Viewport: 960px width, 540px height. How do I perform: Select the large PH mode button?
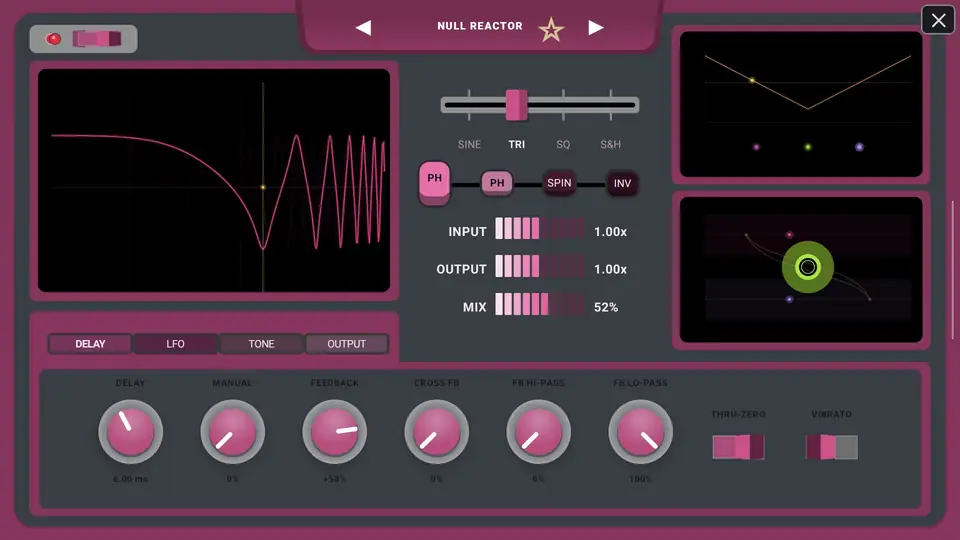[x=434, y=182]
